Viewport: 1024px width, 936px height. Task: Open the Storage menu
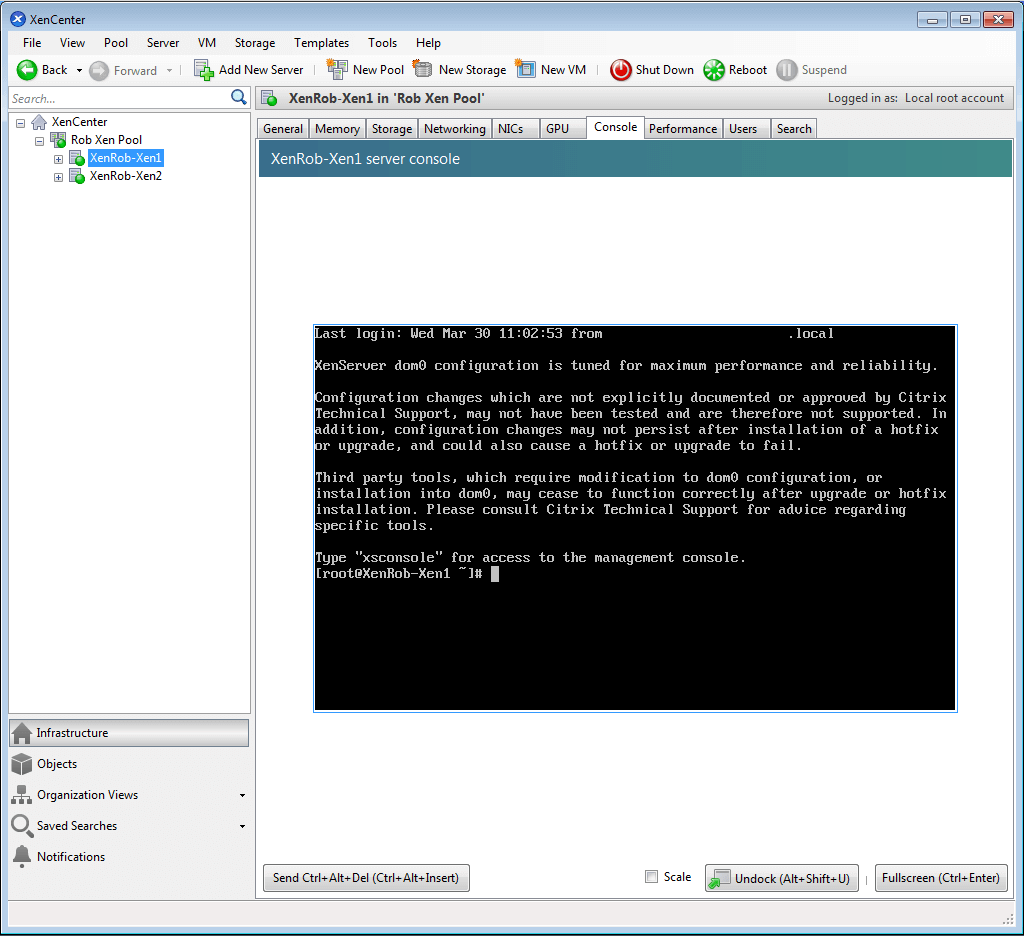tap(255, 43)
